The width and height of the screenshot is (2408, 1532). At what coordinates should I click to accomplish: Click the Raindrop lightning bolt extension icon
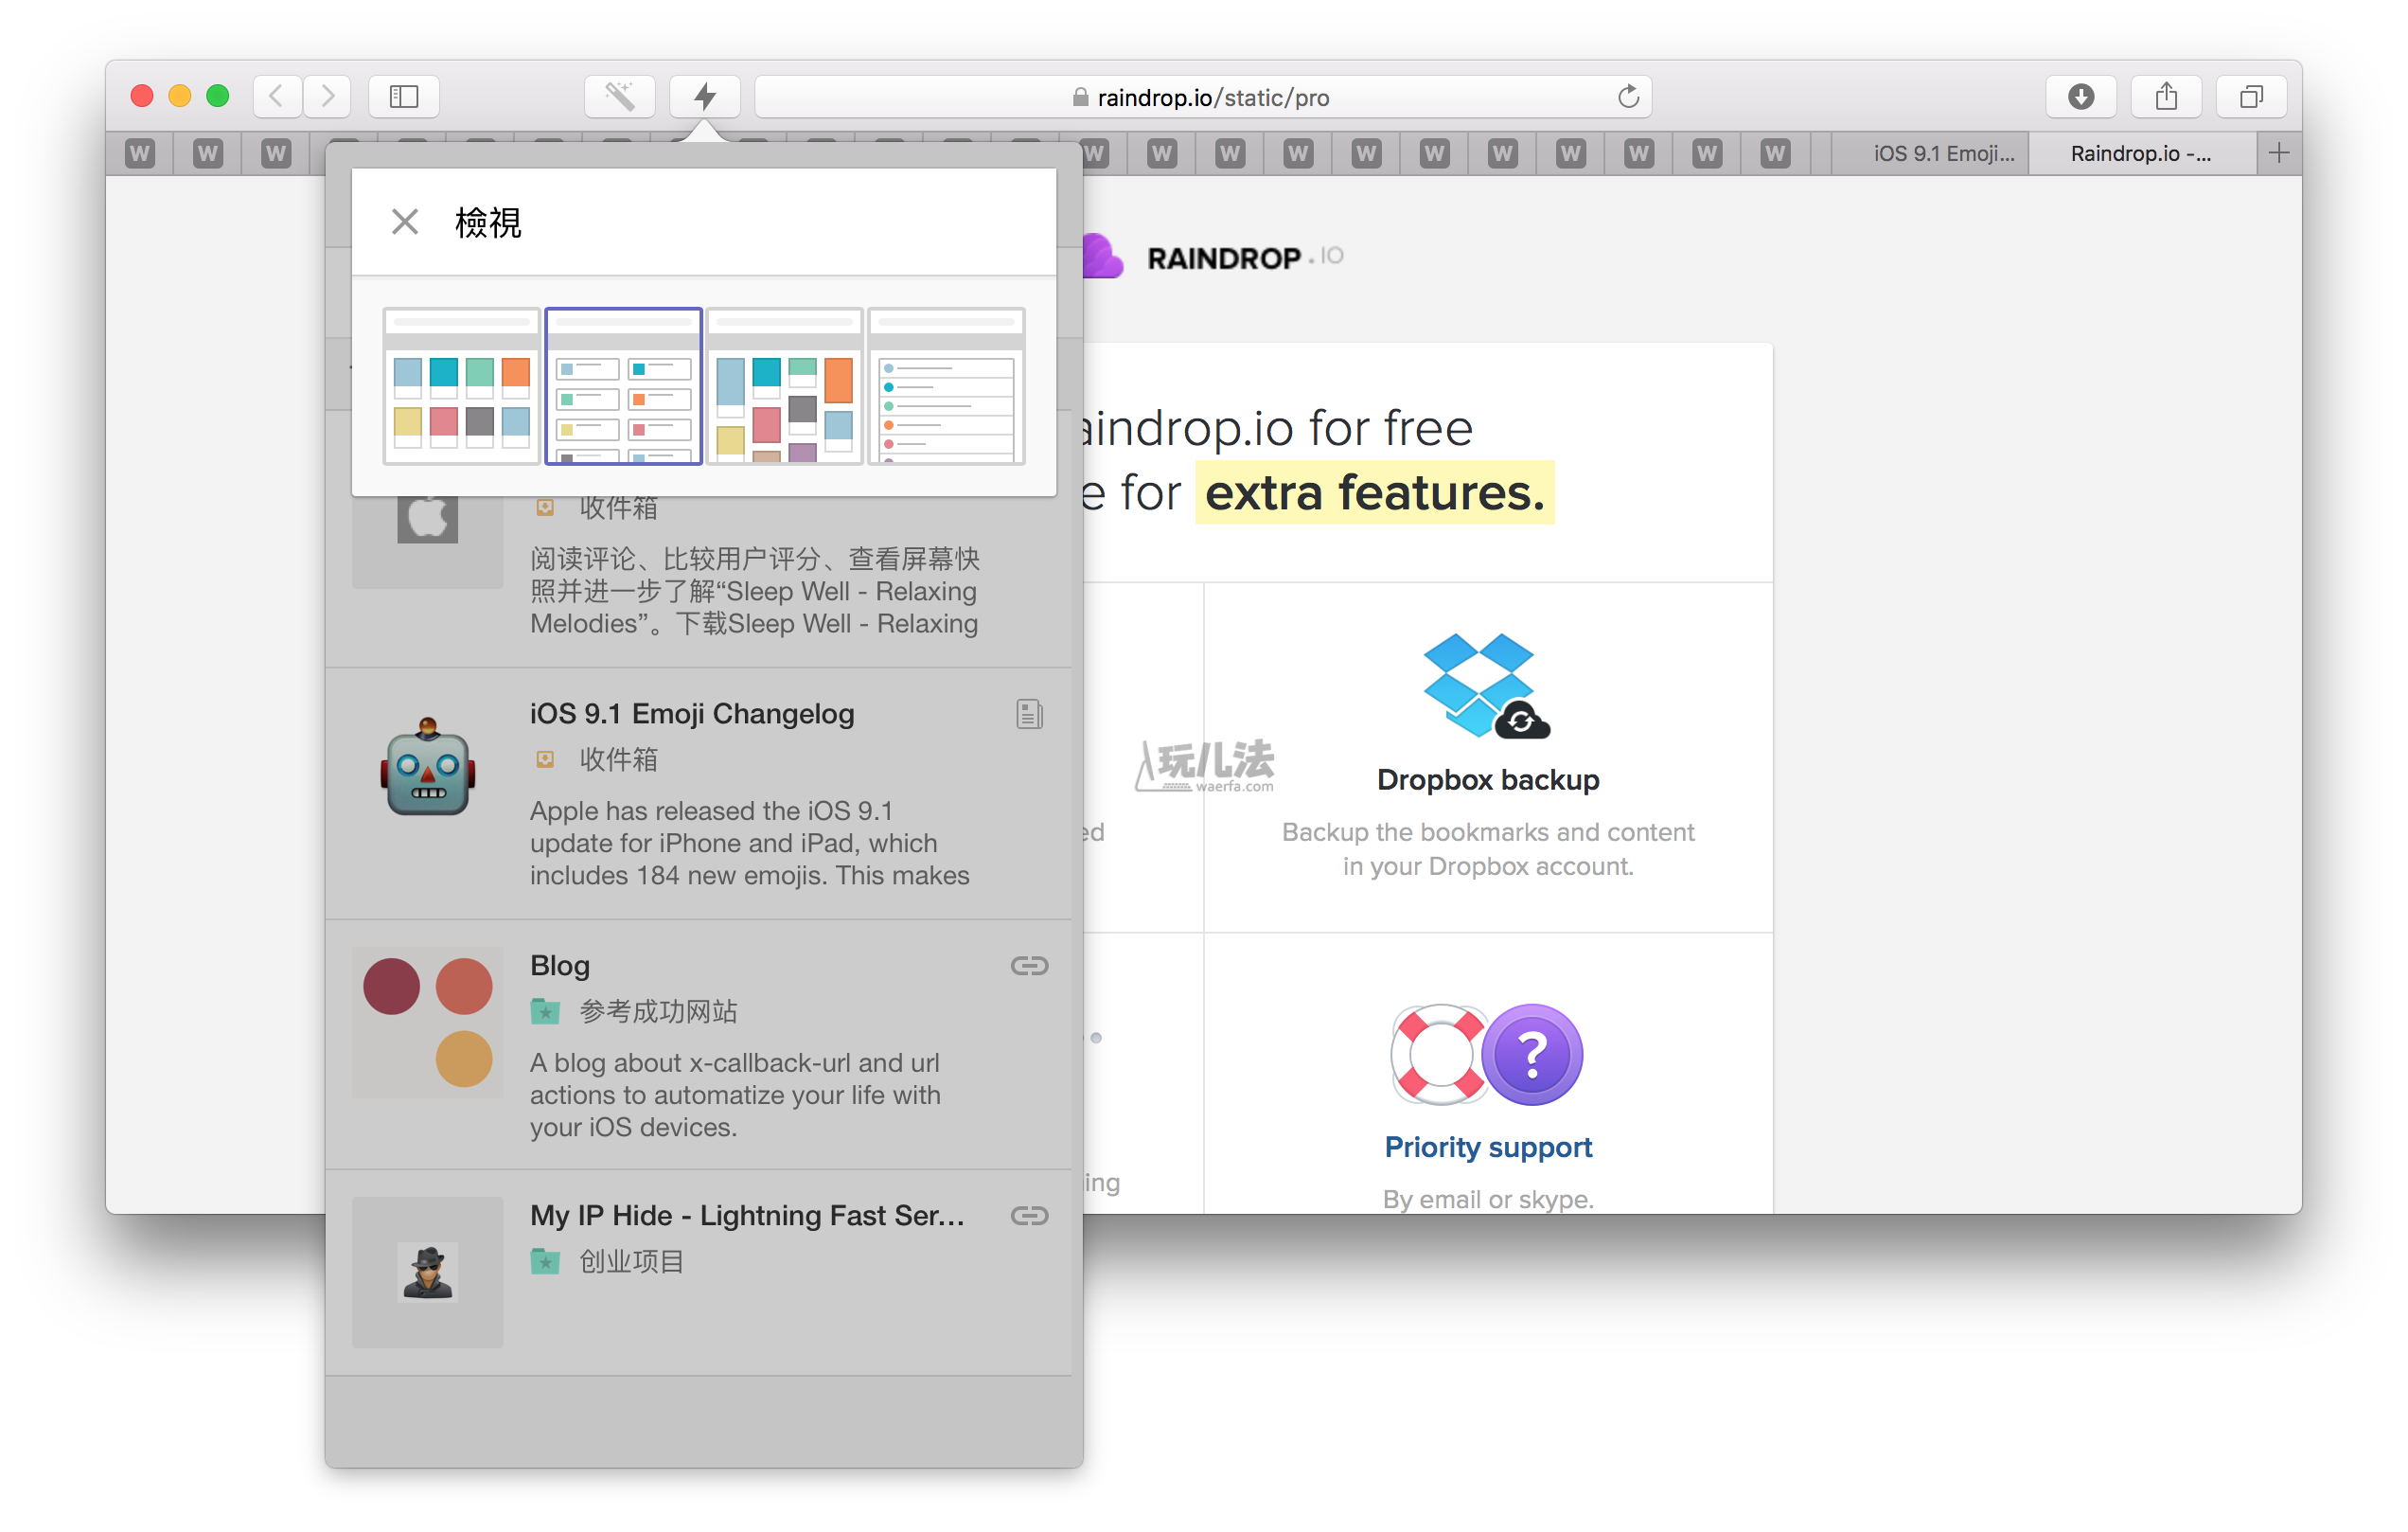pyautogui.click(x=704, y=97)
